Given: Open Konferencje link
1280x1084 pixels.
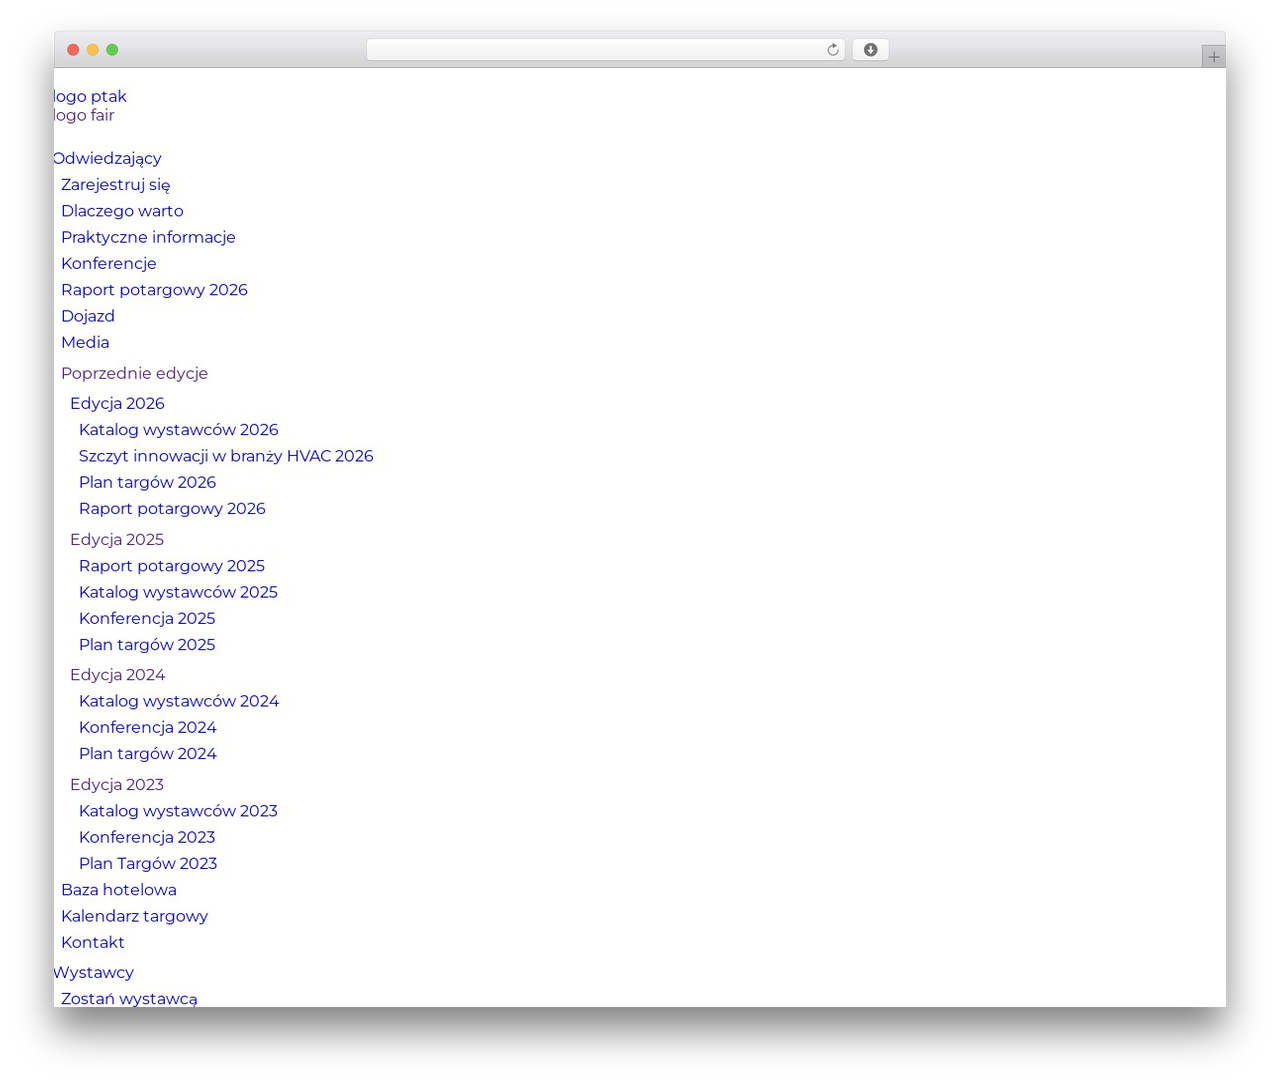Looking at the screenshot, I should coord(109,263).
